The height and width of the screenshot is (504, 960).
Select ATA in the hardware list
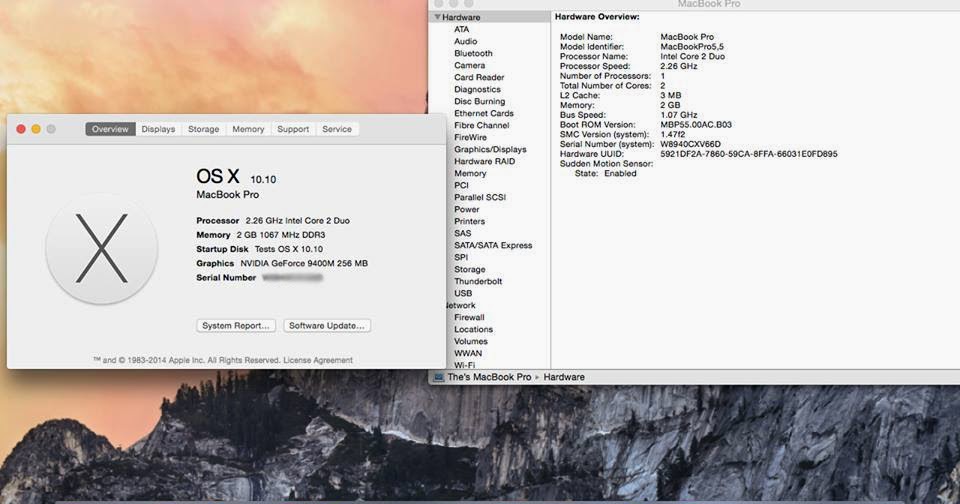(x=462, y=29)
